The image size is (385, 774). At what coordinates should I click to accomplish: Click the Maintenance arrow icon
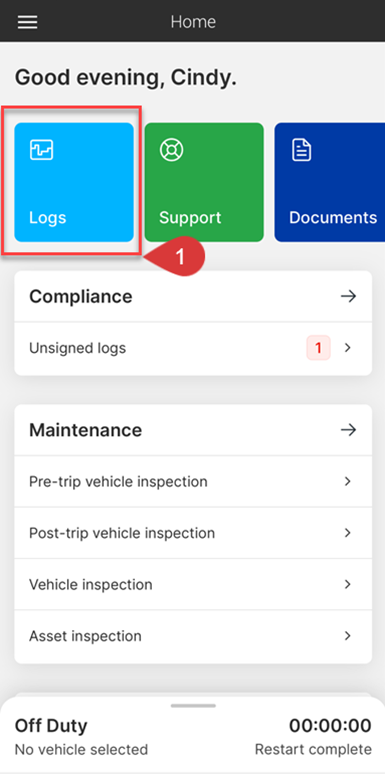coord(348,430)
